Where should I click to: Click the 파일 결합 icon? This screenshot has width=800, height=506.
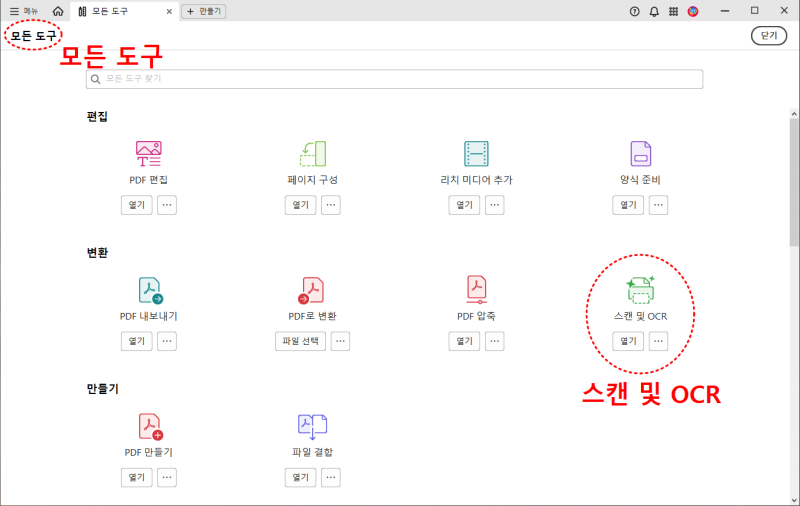pyautogui.click(x=312, y=427)
